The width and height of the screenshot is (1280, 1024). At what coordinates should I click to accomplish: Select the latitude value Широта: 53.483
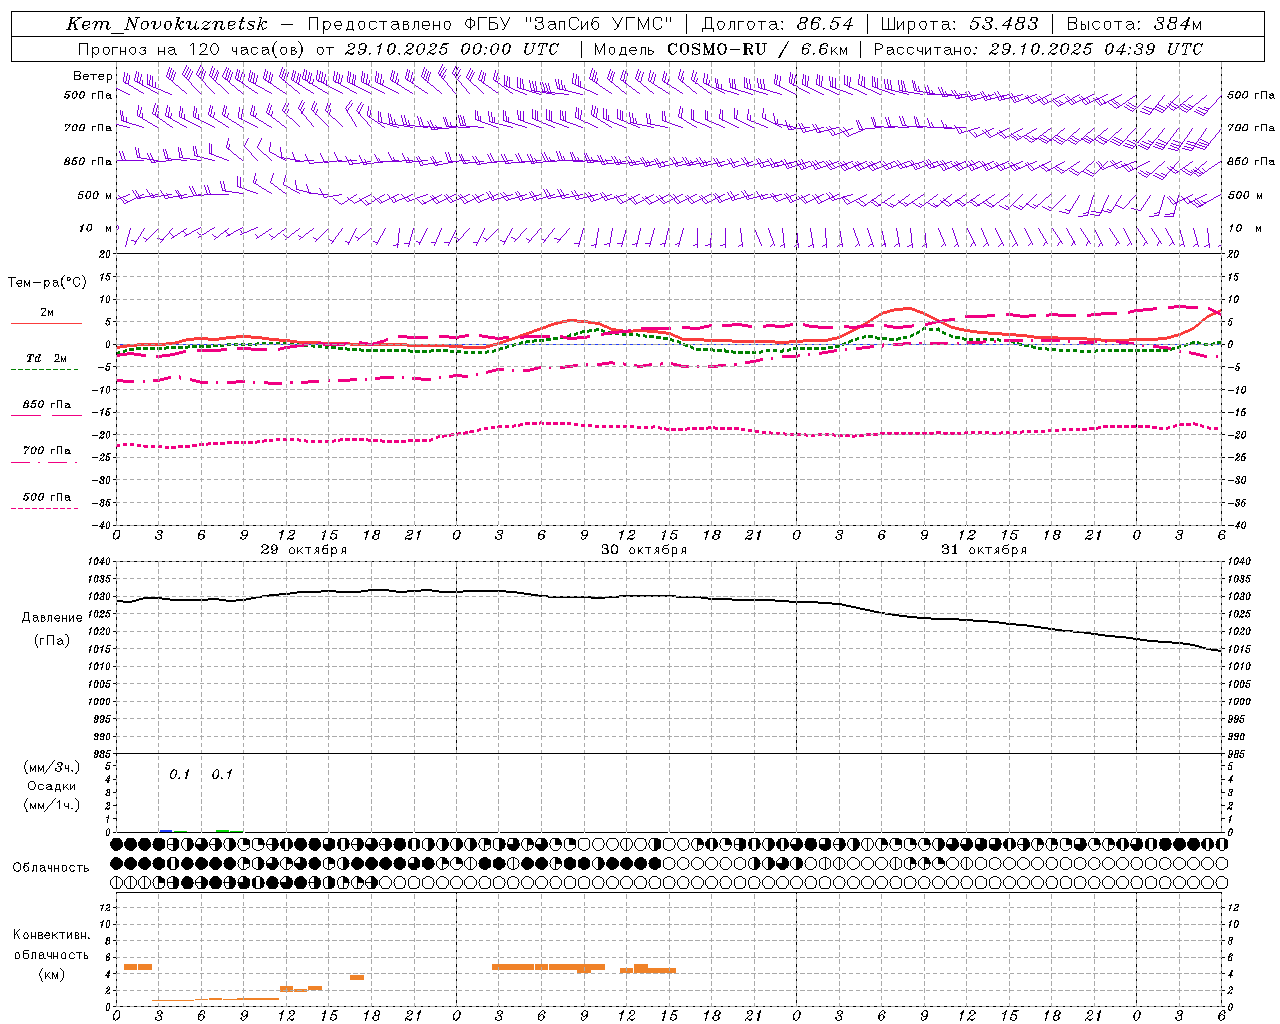[x=960, y=24]
